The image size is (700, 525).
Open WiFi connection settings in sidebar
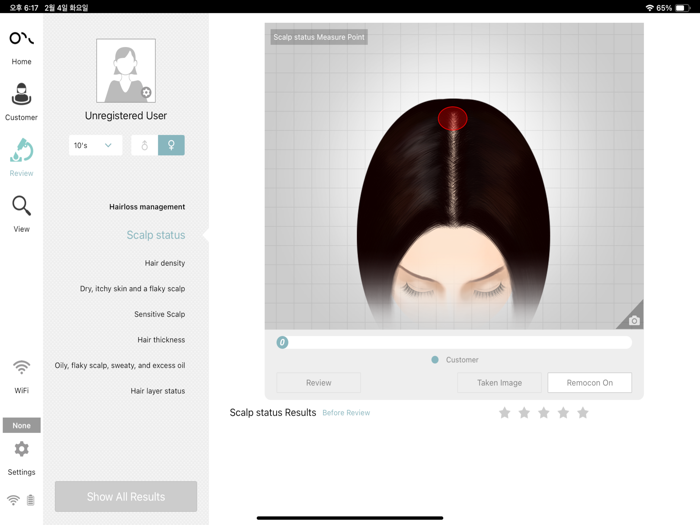tap(21, 376)
